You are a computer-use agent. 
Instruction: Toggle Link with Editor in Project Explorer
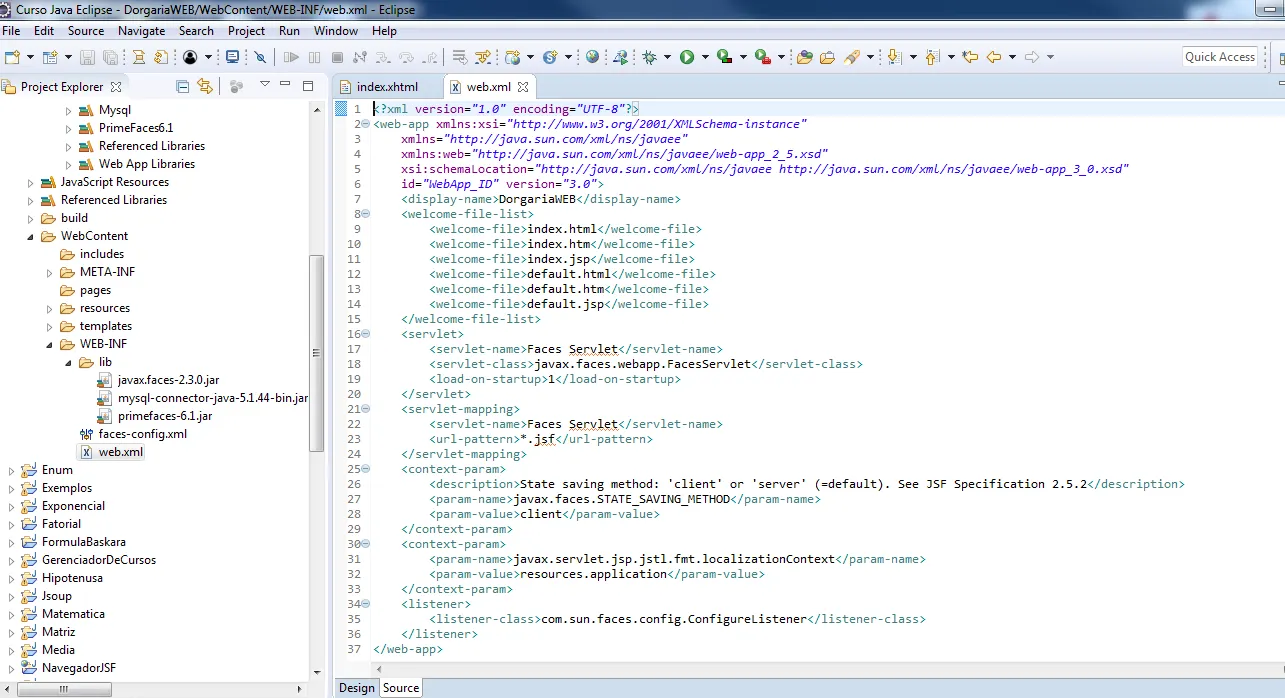point(205,86)
